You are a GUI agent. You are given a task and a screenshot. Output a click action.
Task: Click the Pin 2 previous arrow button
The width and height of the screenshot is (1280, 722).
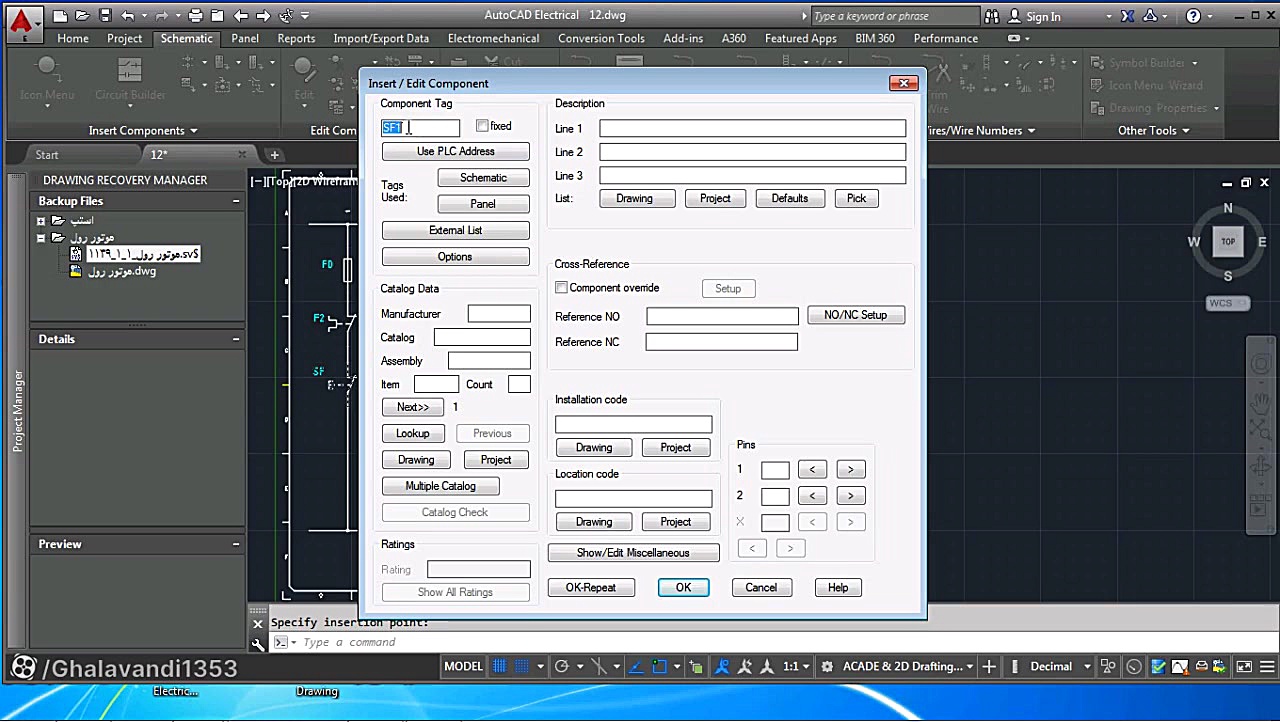pos(813,496)
